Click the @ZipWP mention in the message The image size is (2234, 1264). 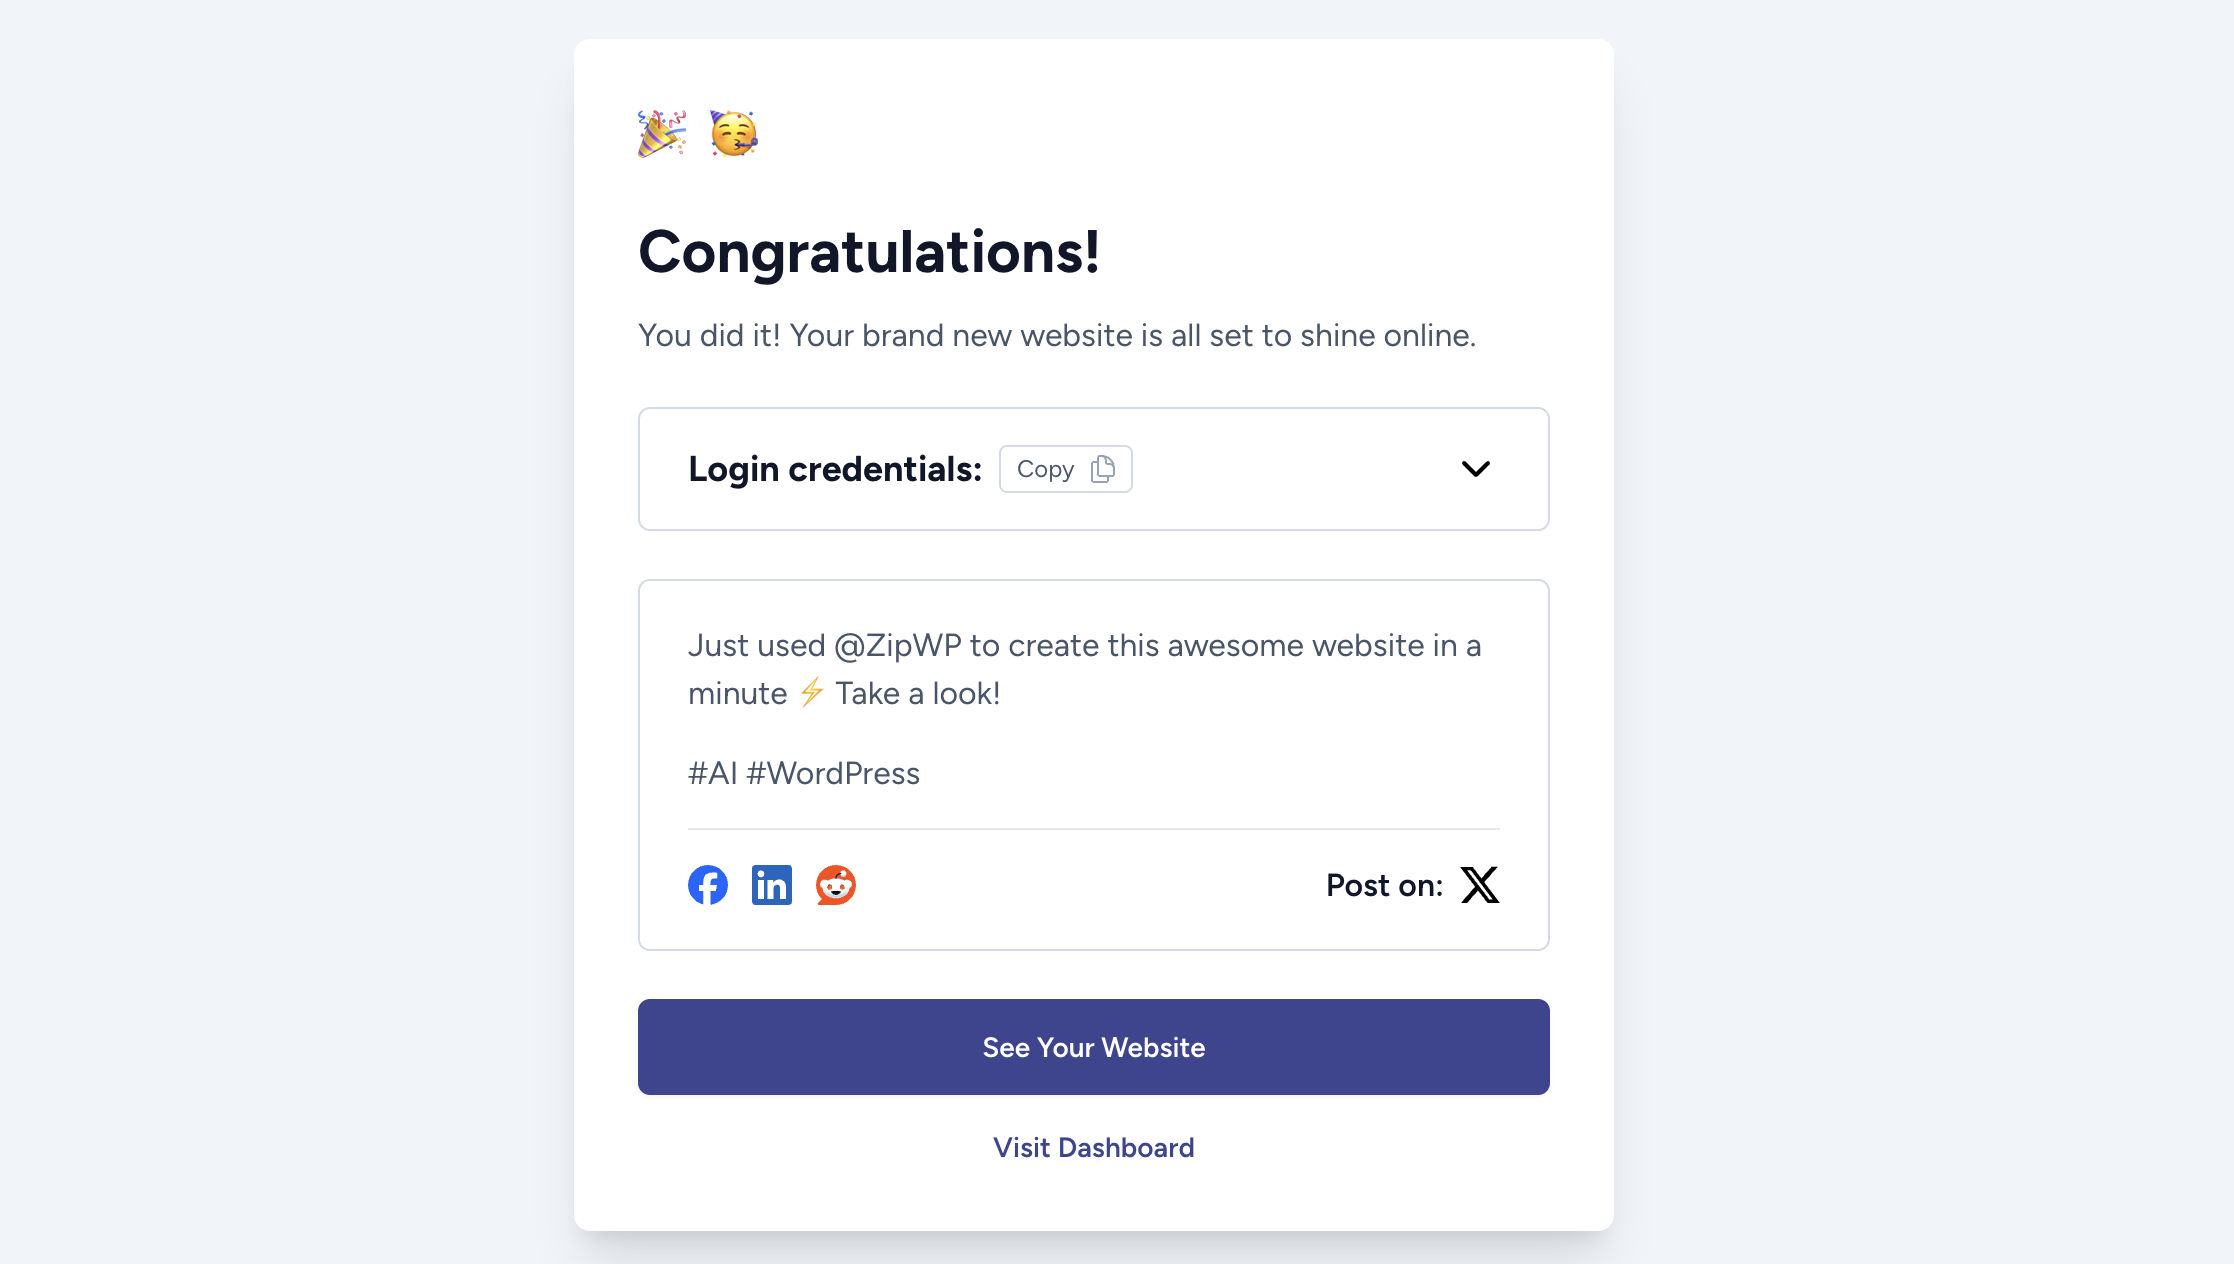[x=897, y=646]
